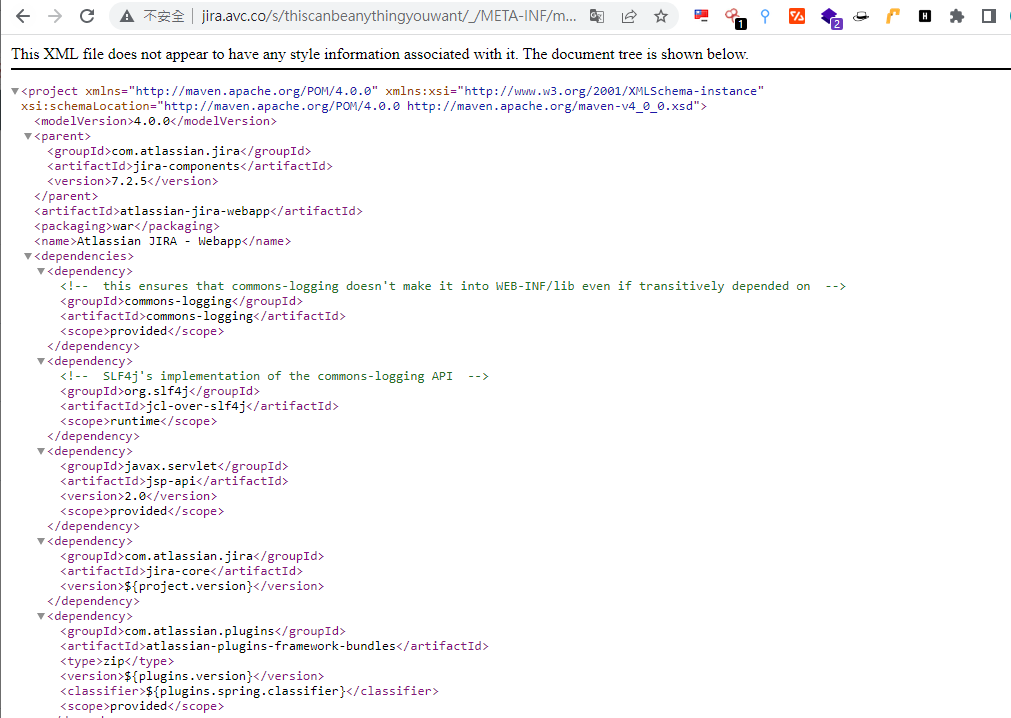The image size is (1011, 718).
Task: Click the jira-components artifactId text
Action: pos(186,166)
